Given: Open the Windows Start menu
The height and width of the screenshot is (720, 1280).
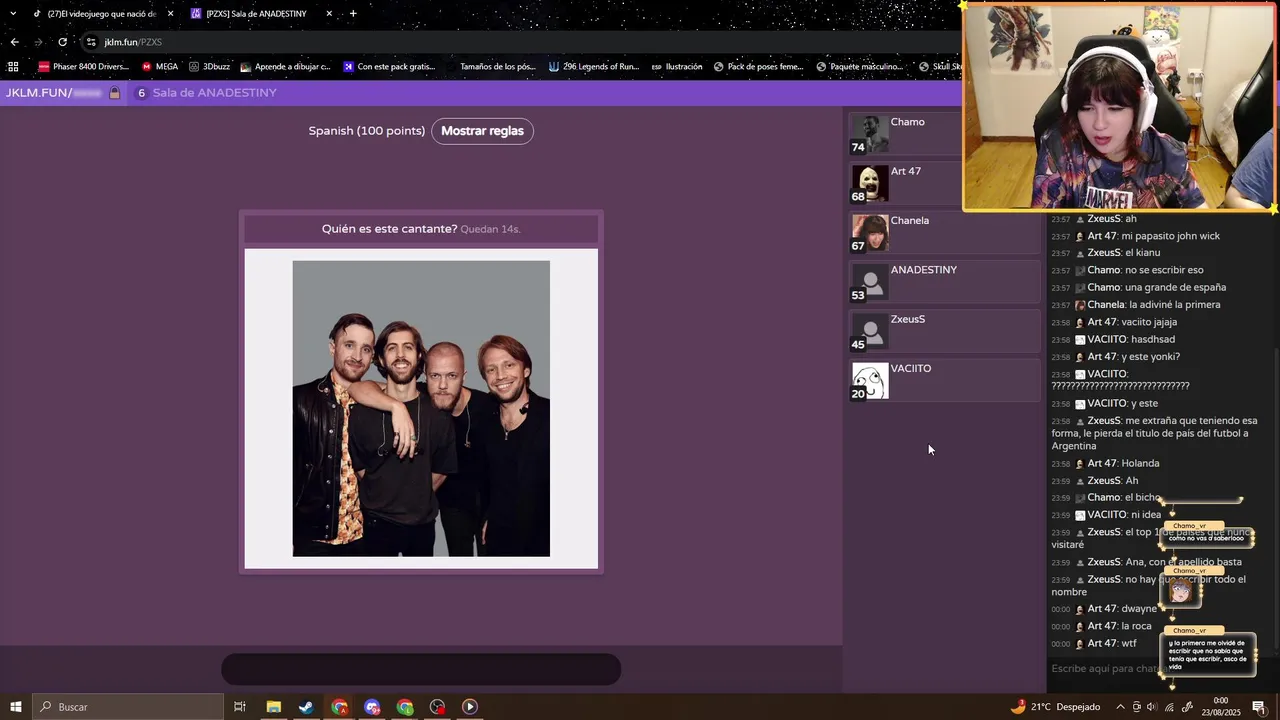Looking at the screenshot, I should click(x=15, y=707).
